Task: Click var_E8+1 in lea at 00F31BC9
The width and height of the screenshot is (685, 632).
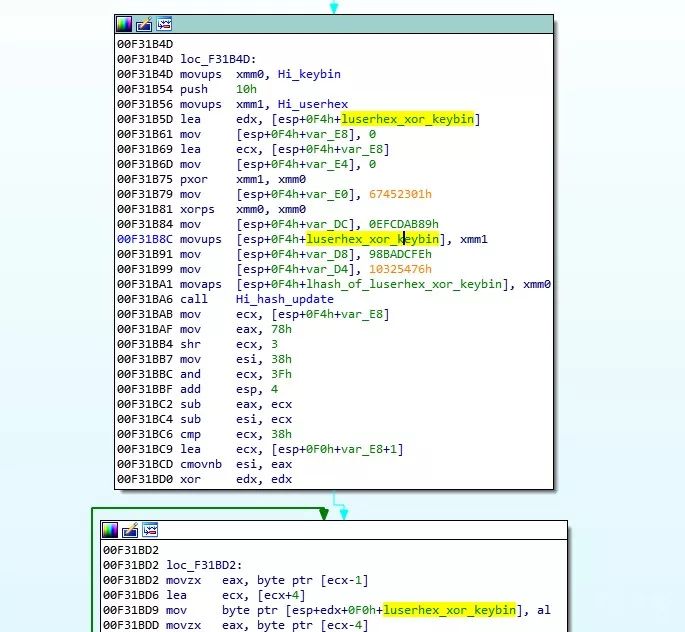Action: 369,449
